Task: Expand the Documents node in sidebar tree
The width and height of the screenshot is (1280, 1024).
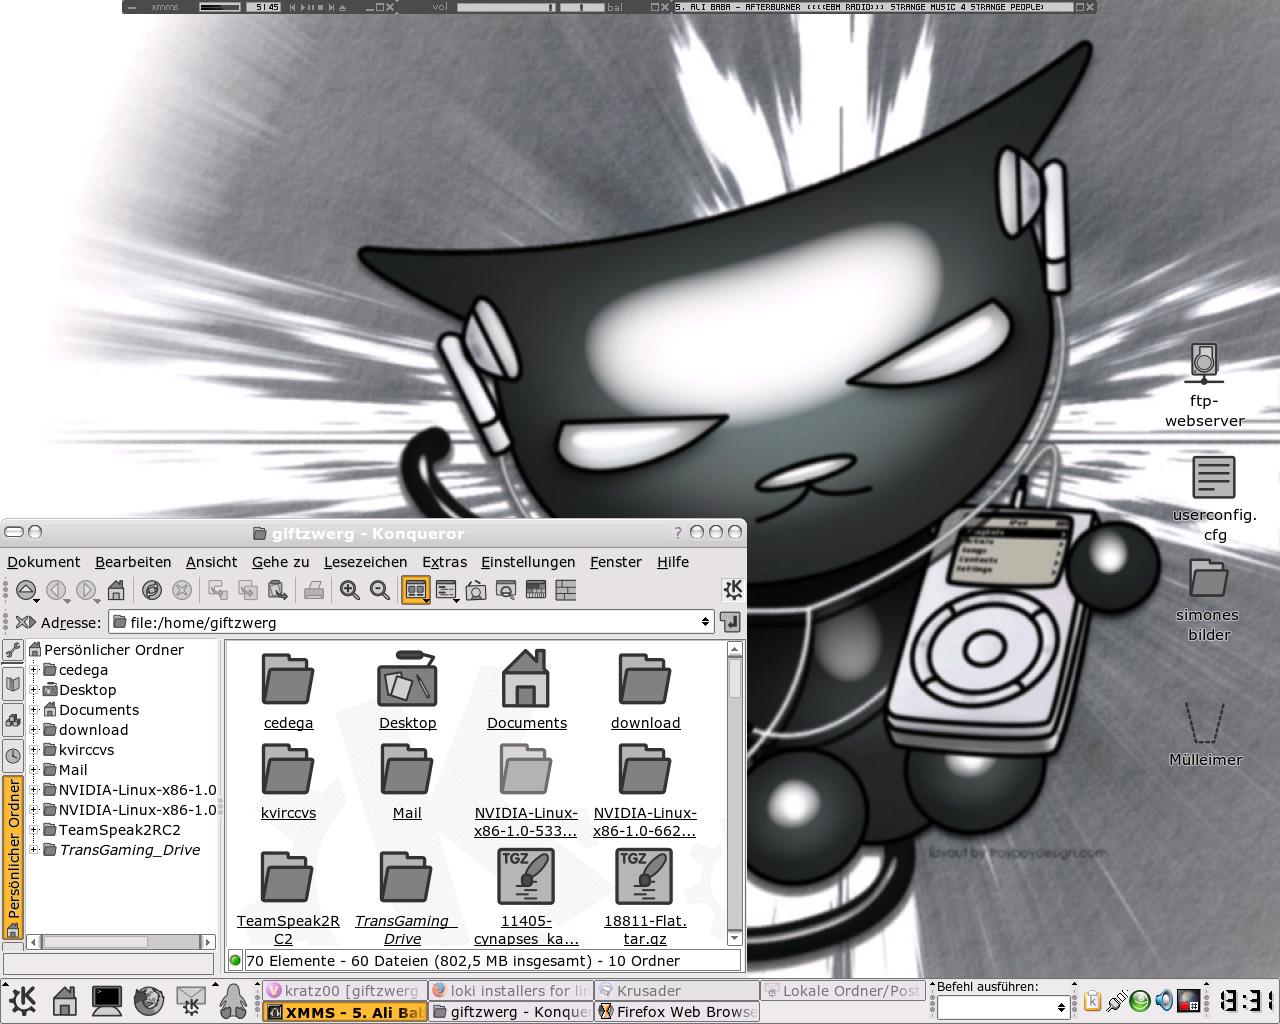Action: [34, 710]
